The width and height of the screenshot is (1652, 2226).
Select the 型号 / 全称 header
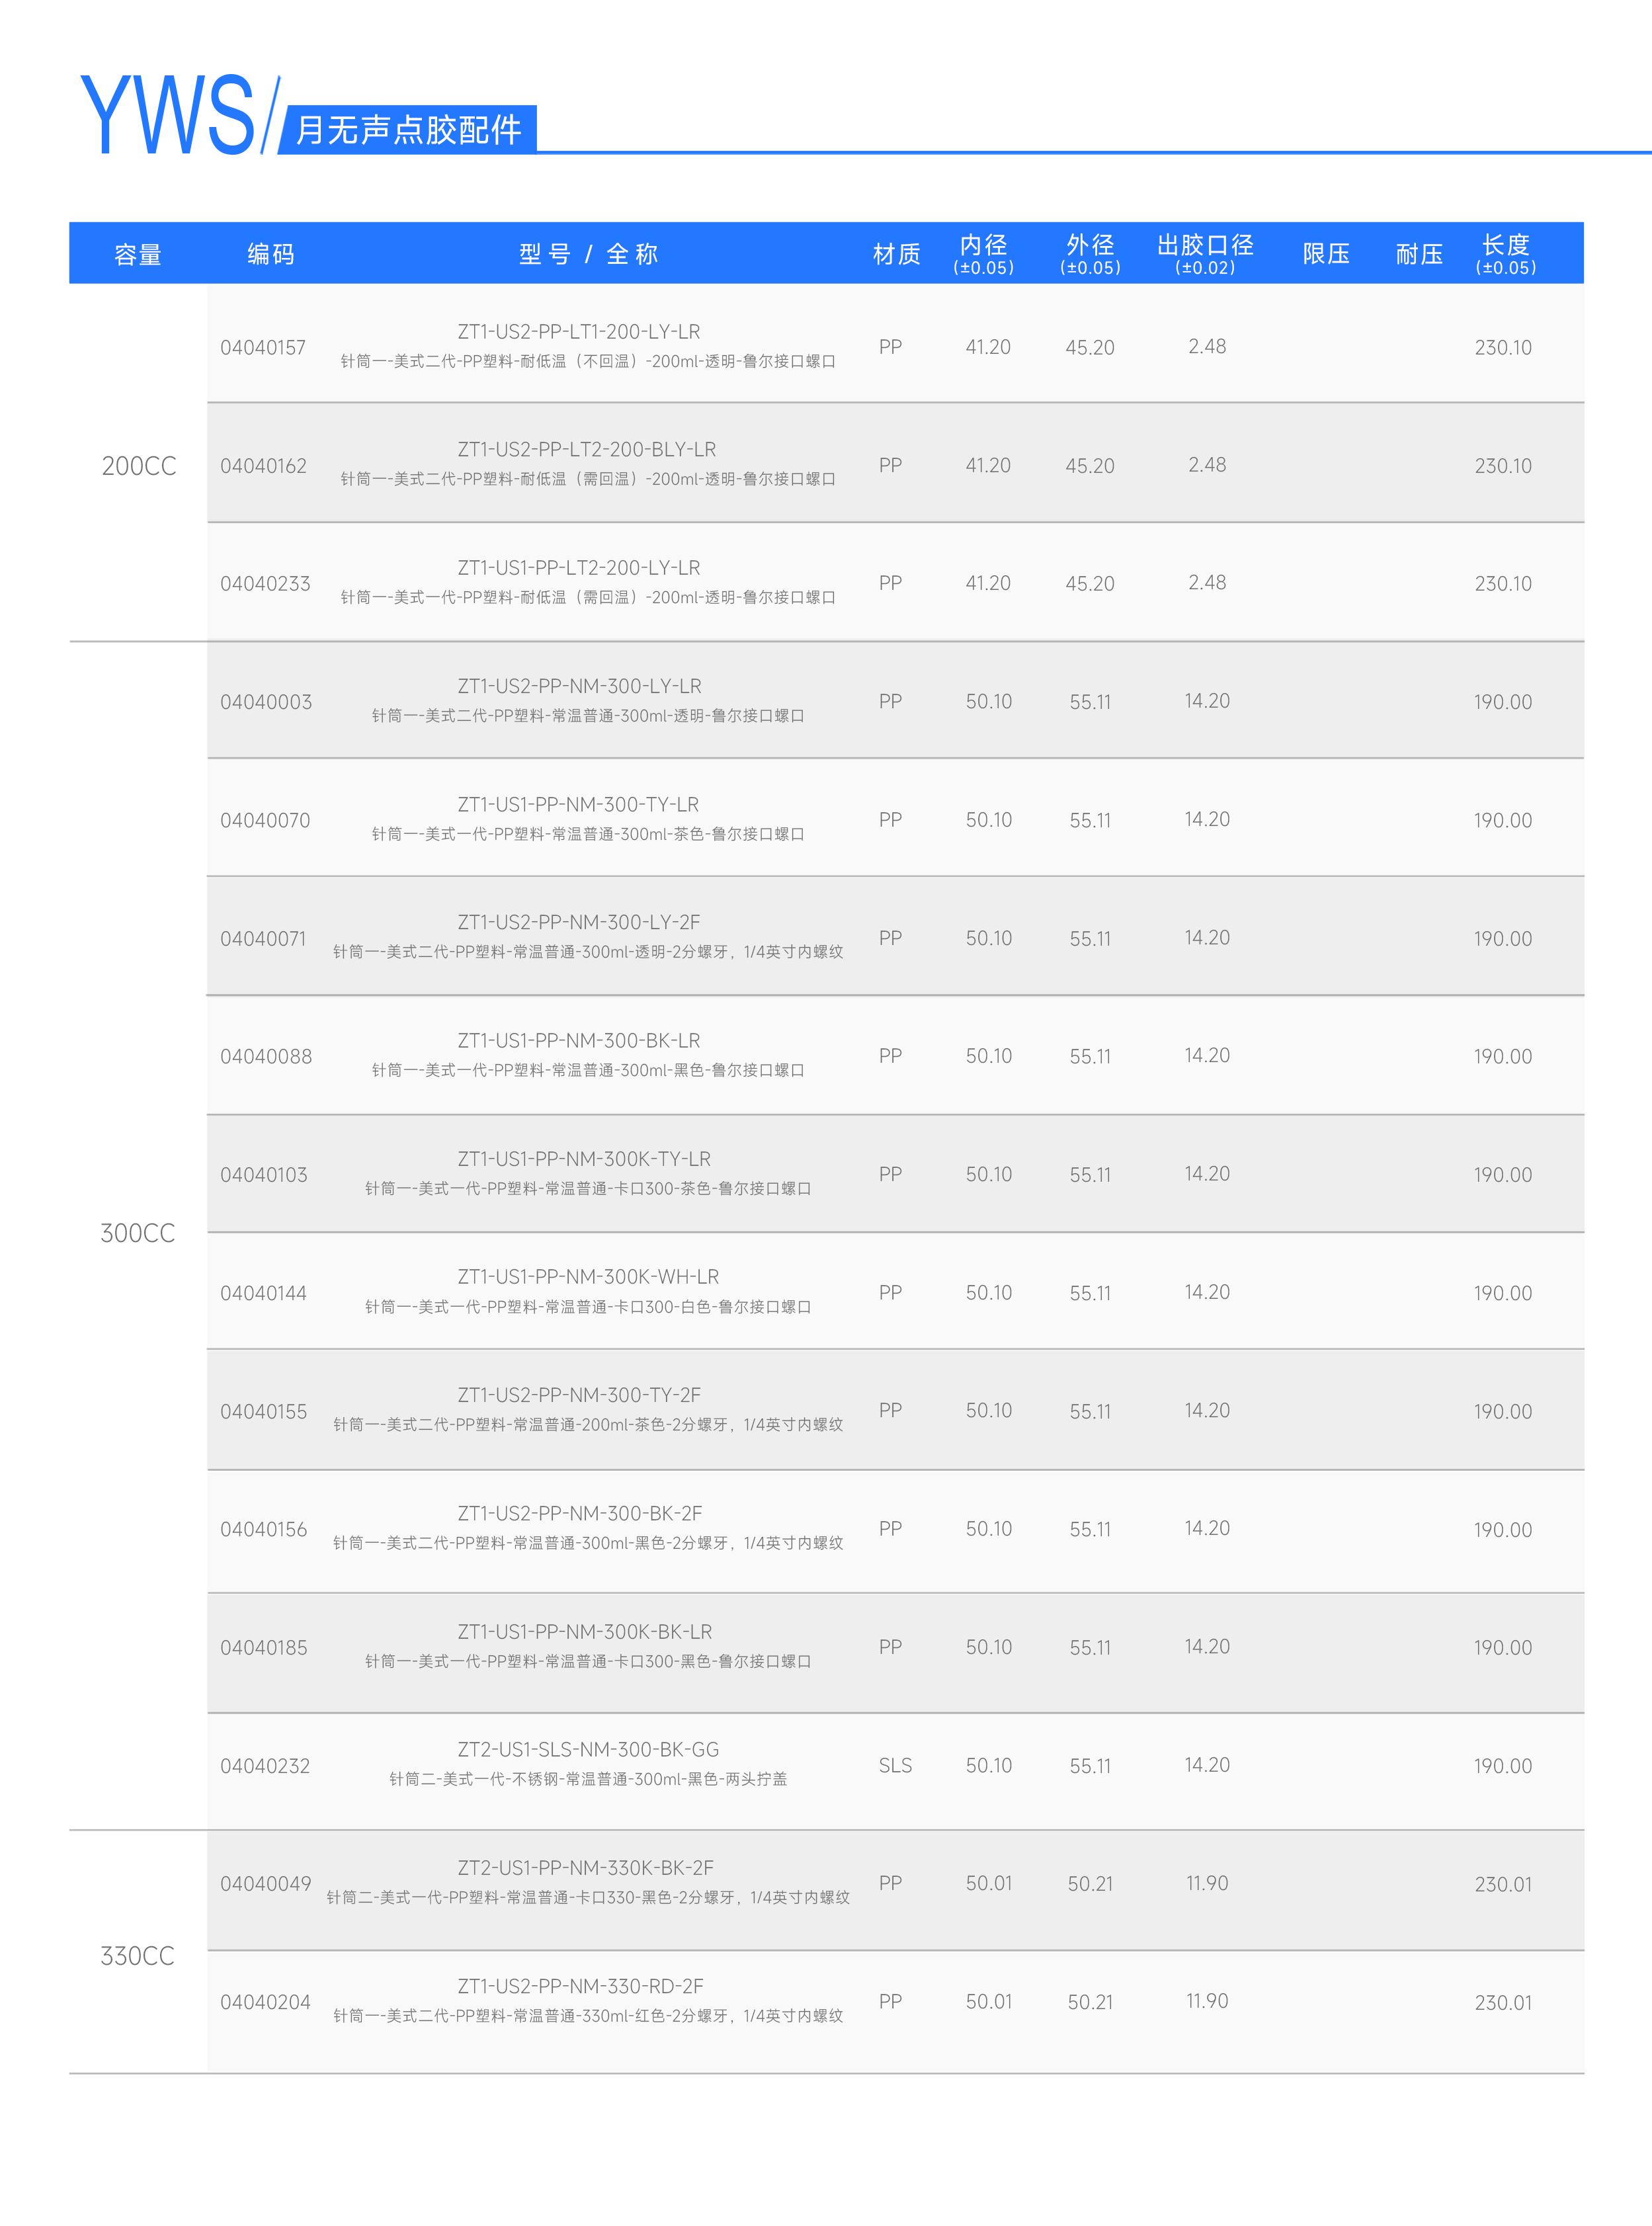tap(588, 254)
